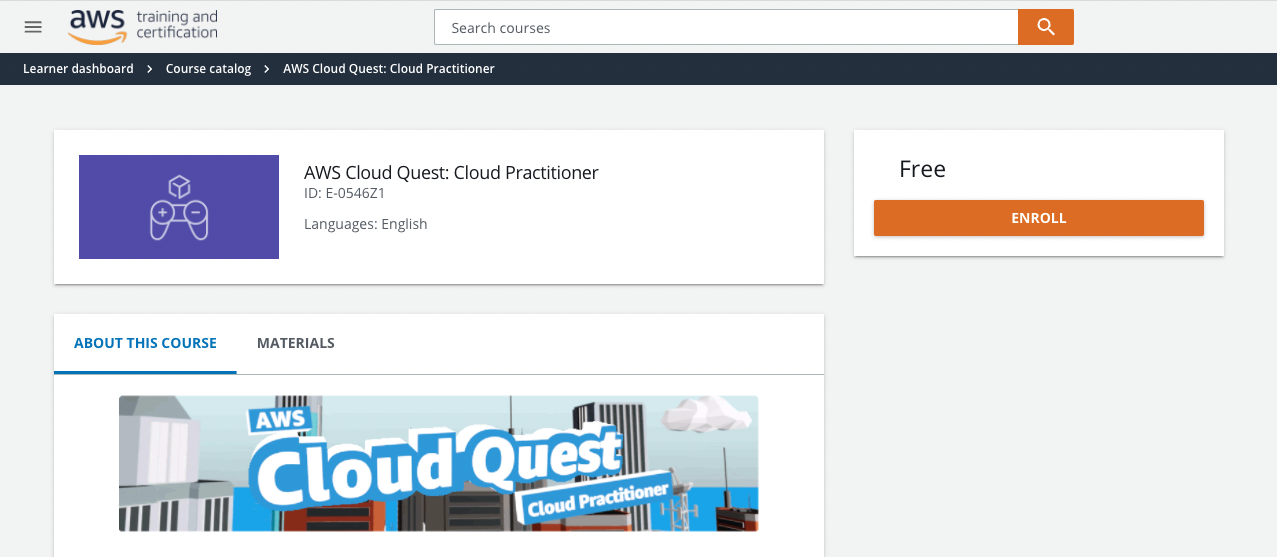Image resolution: width=1277 pixels, height=557 pixels.
Task: Click the chevron after Course catalog
Action: coord(267,69)
